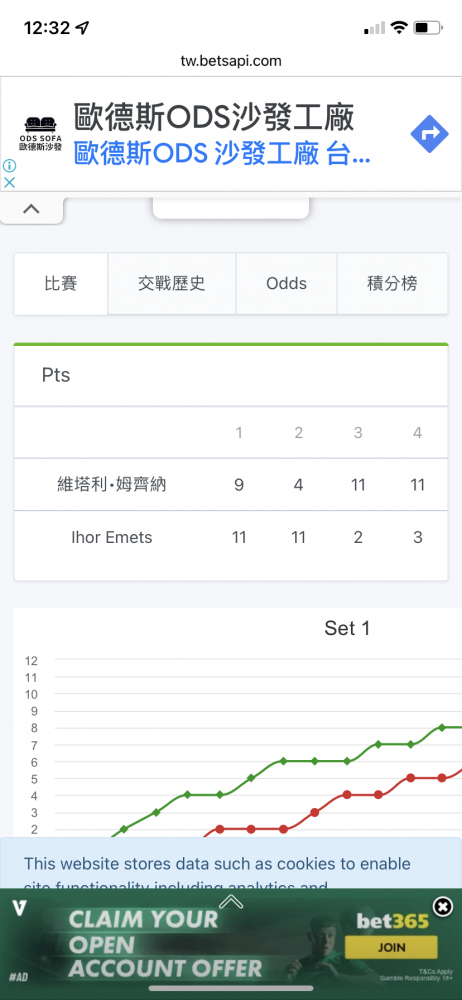The height and width of the screenshot is (1000, 462).
Task: Switch to the 交戰歷史 tab
Action: point(172,284)
